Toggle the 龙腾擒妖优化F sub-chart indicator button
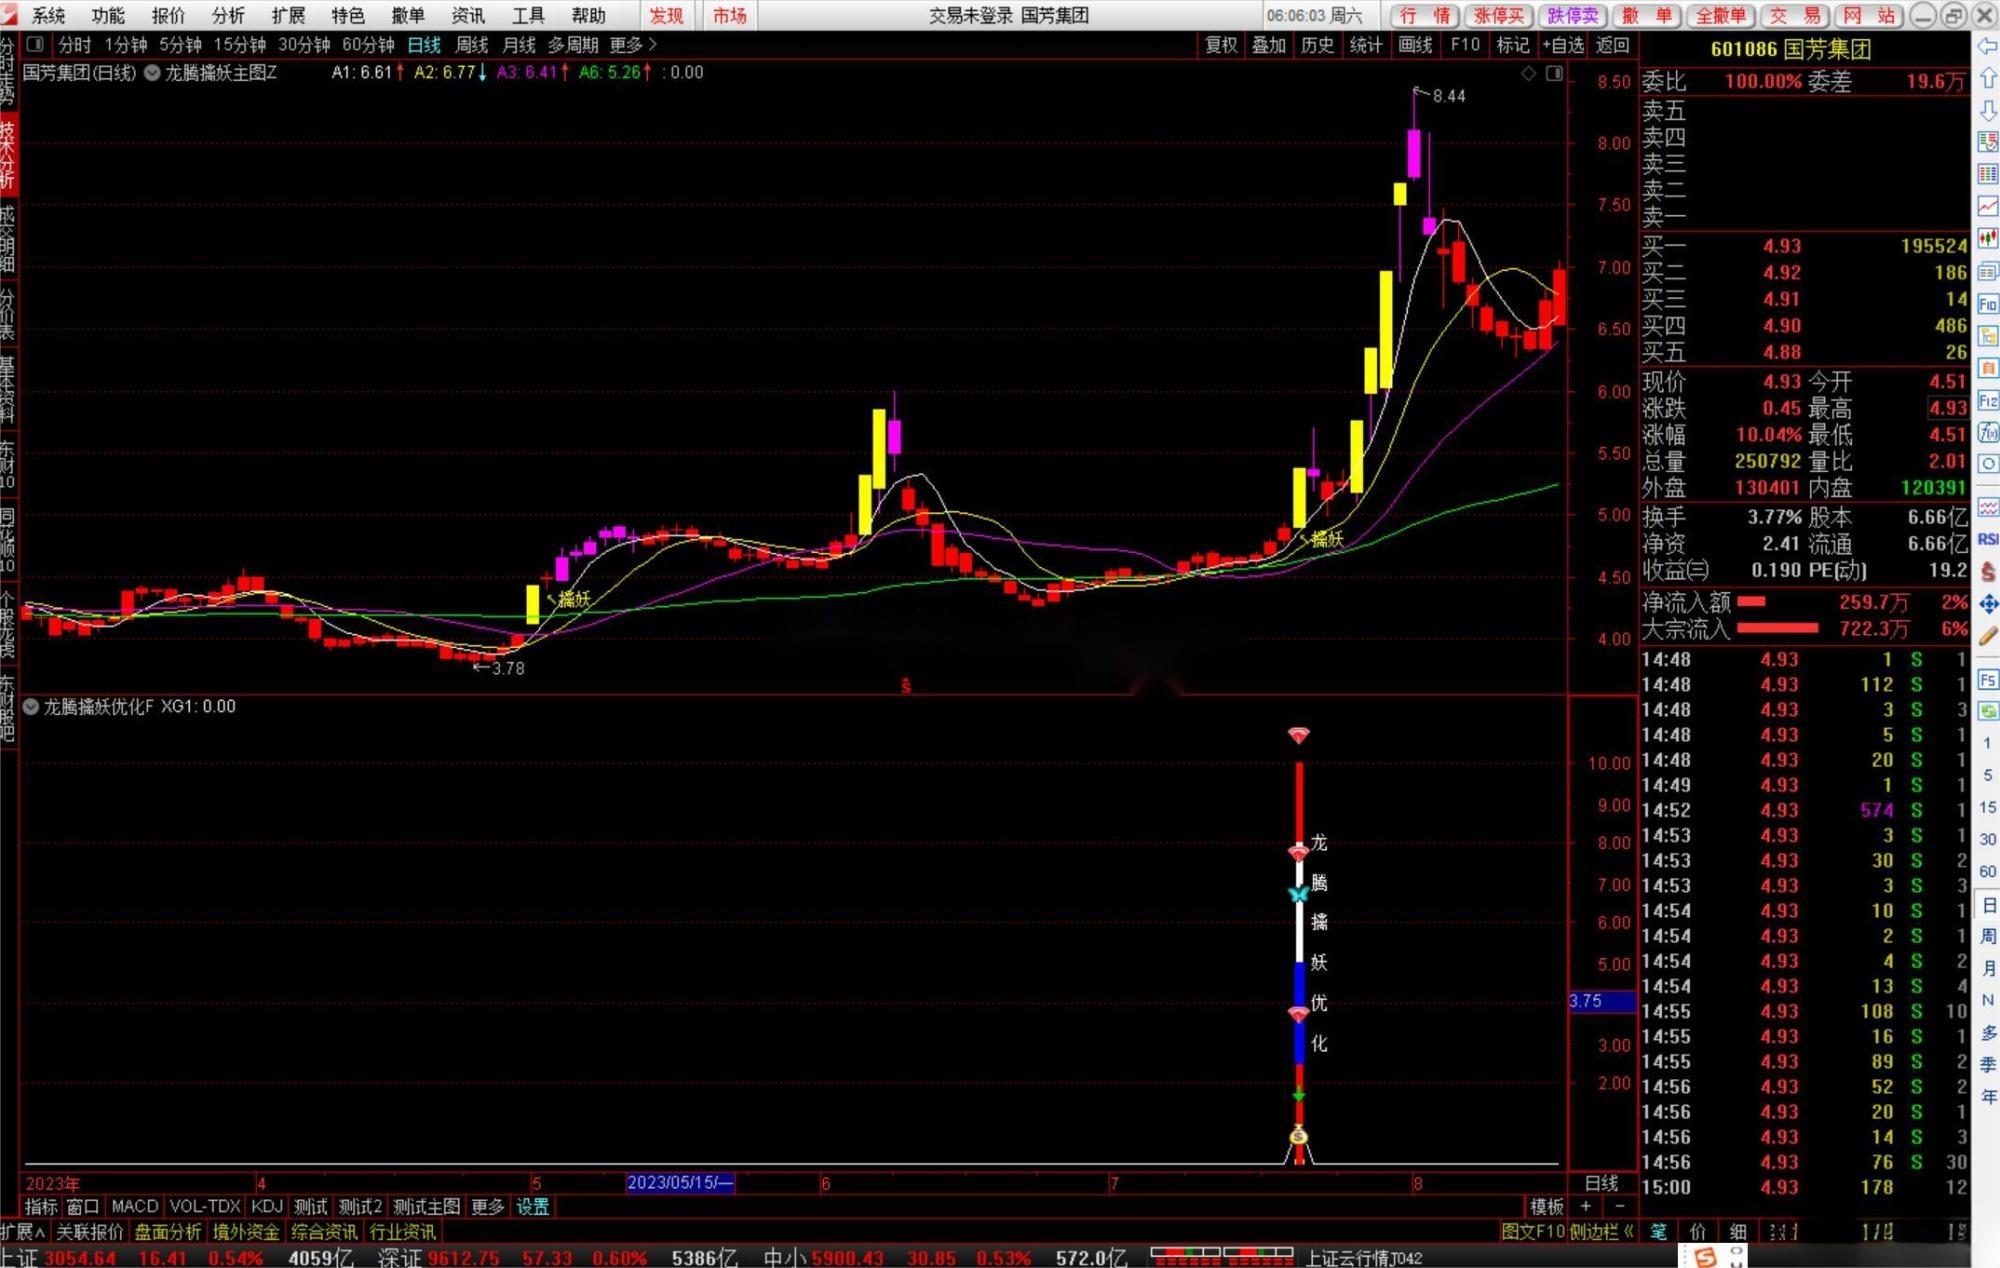Screen dimensions: 2000x1268 (31, 707)
